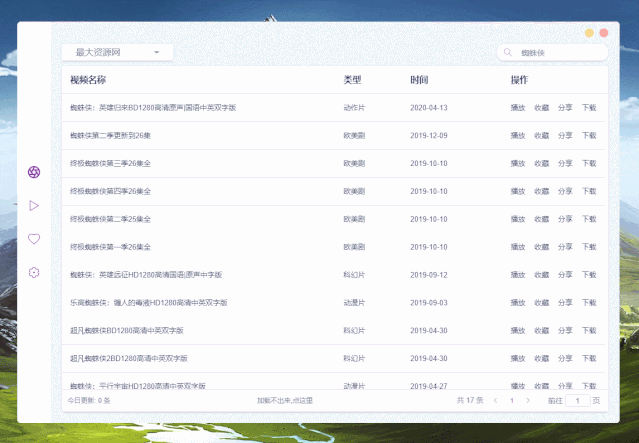This screenshot has height=443, width=639.
Task: Click the 动漫片 type for 乐高蜘蛛侠
Action: [x=354, y=303]
